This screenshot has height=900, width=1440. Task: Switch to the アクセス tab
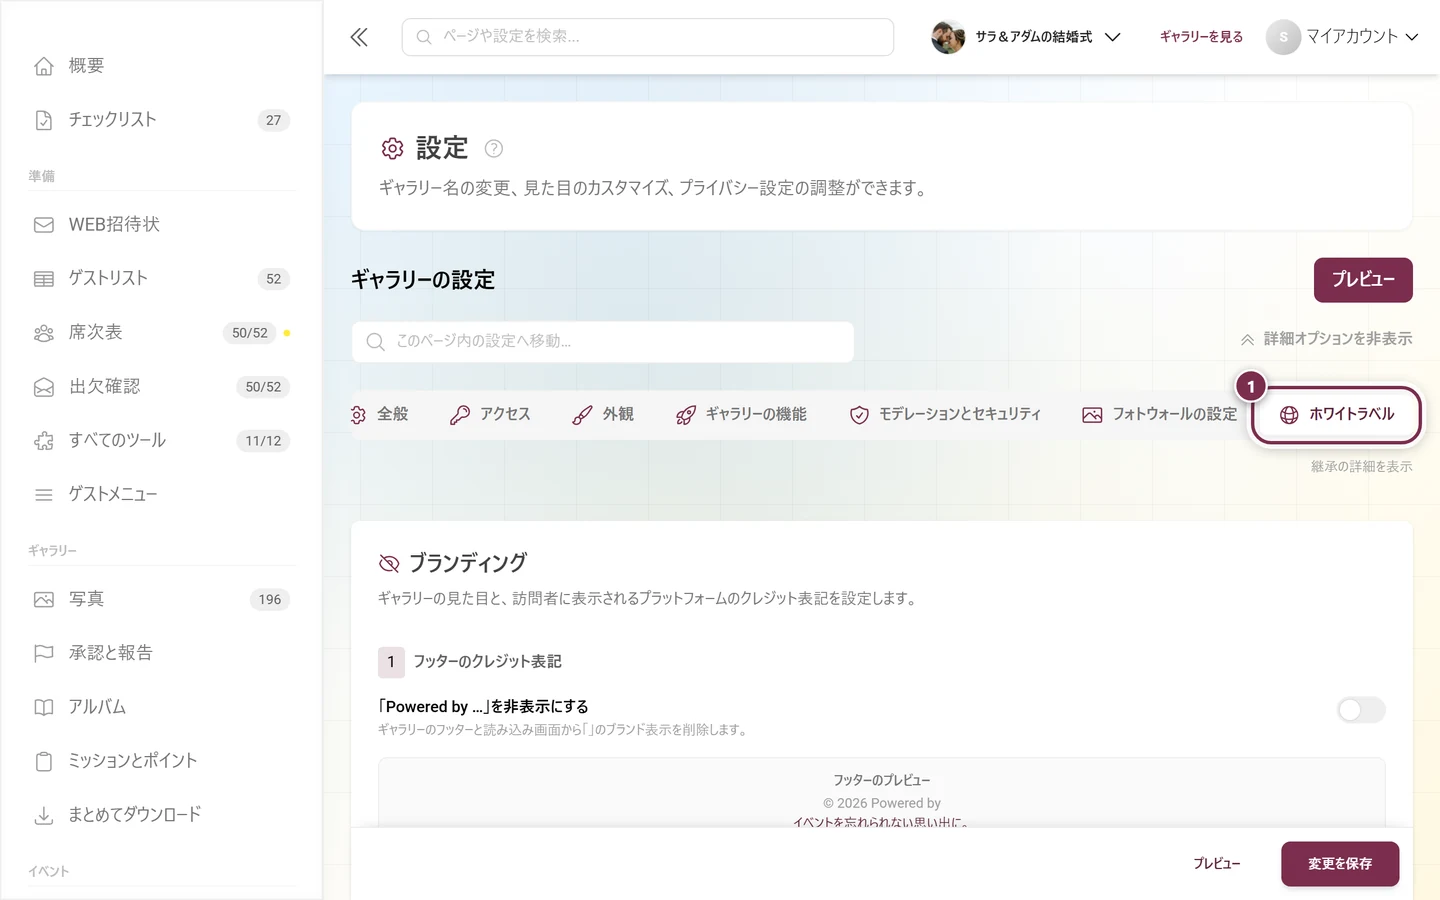[490, 414]
